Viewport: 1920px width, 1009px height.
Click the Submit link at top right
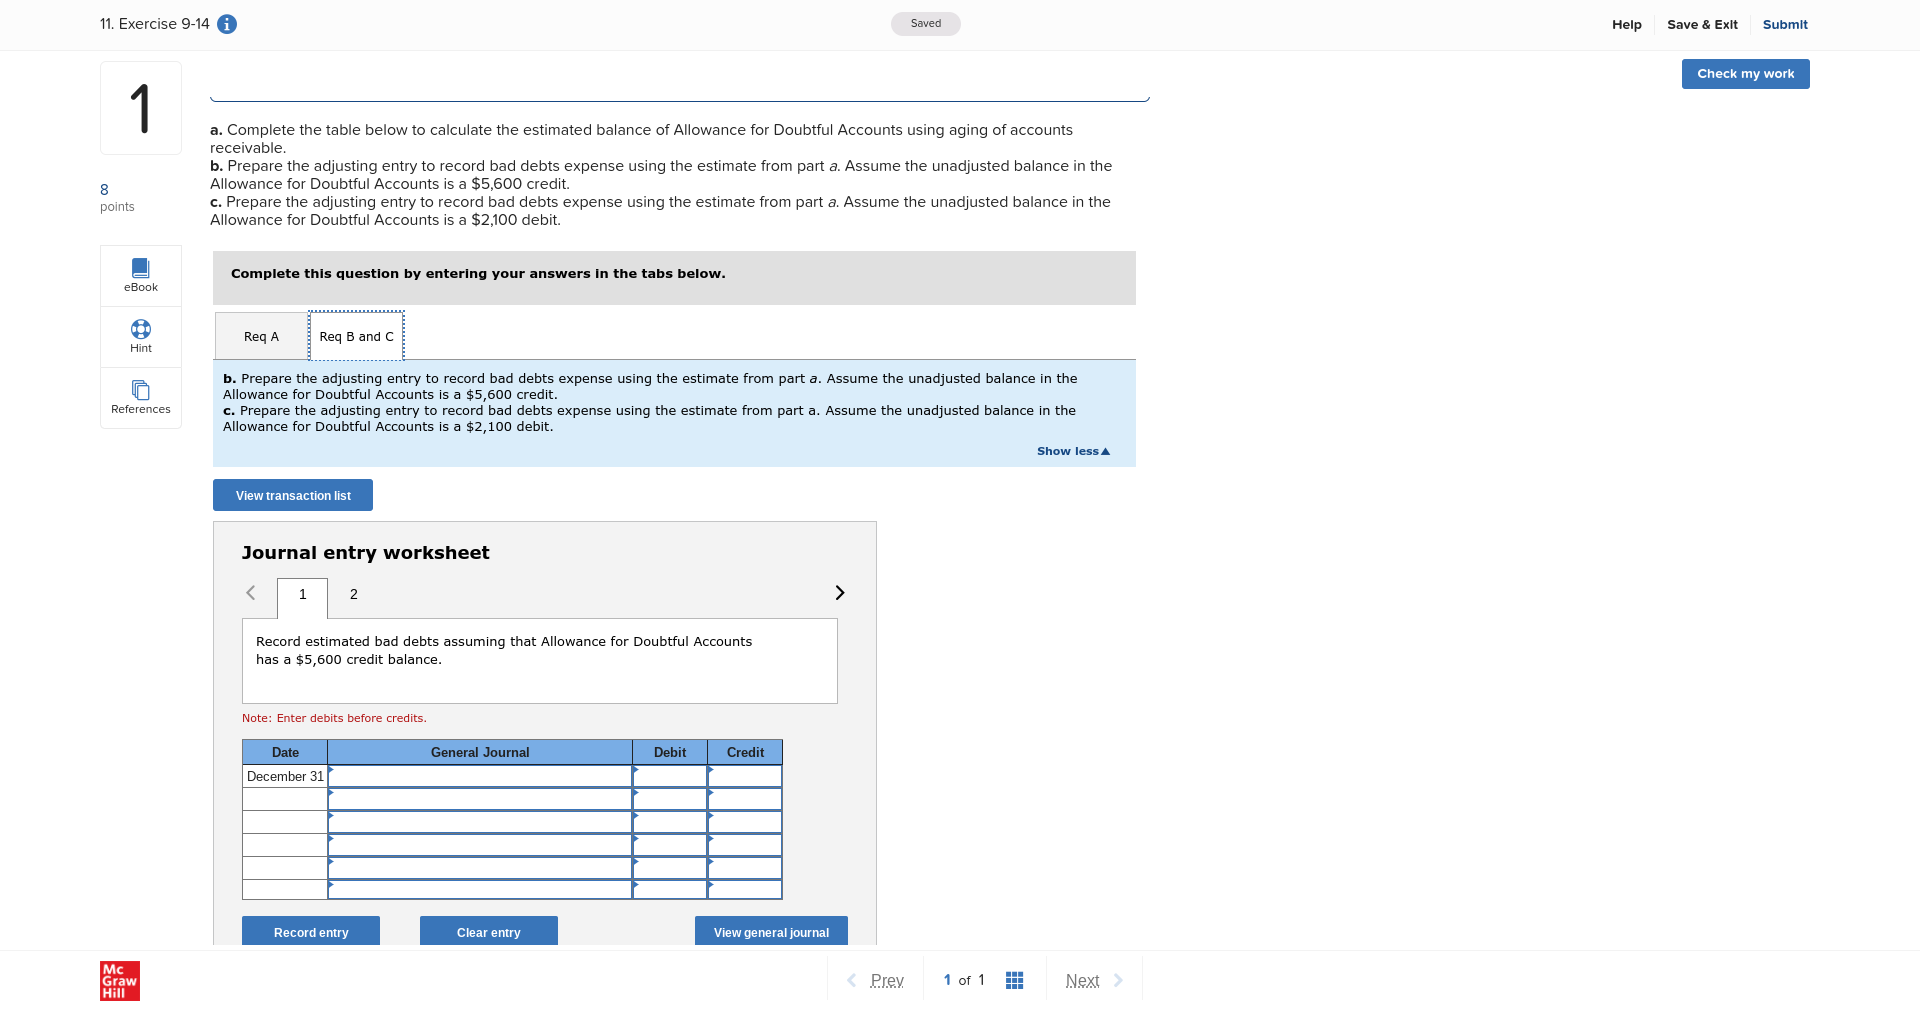click(1785, 24)
